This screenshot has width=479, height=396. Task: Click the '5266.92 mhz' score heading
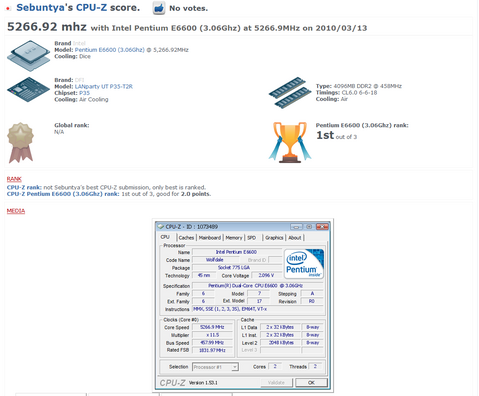(x=47, y=27)
